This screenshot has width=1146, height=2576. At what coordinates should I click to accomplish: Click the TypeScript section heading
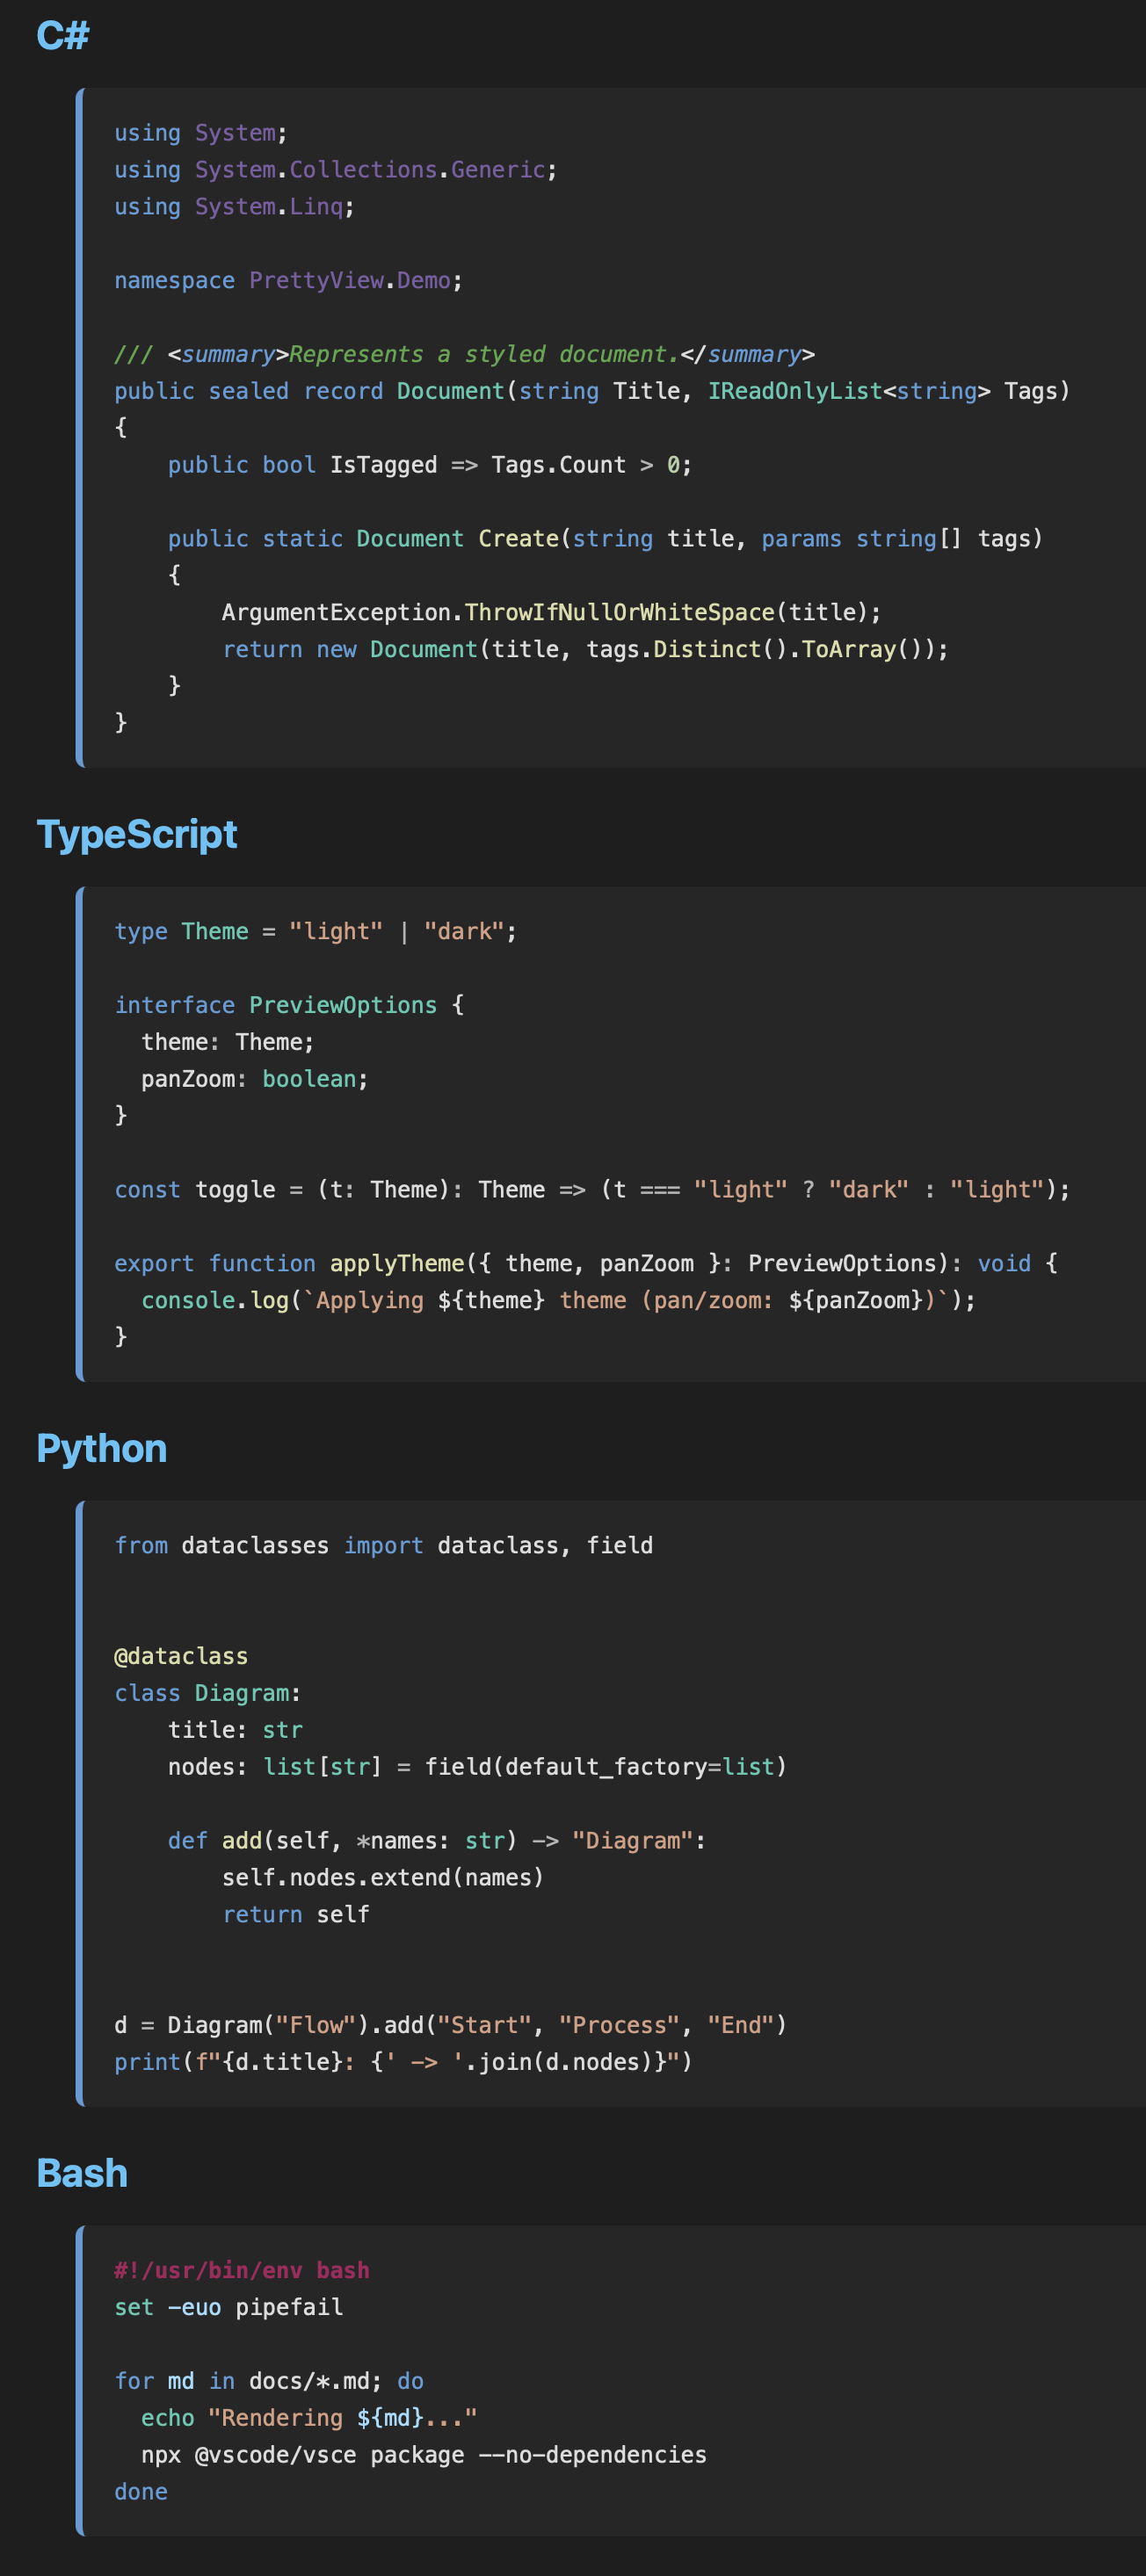137,835
